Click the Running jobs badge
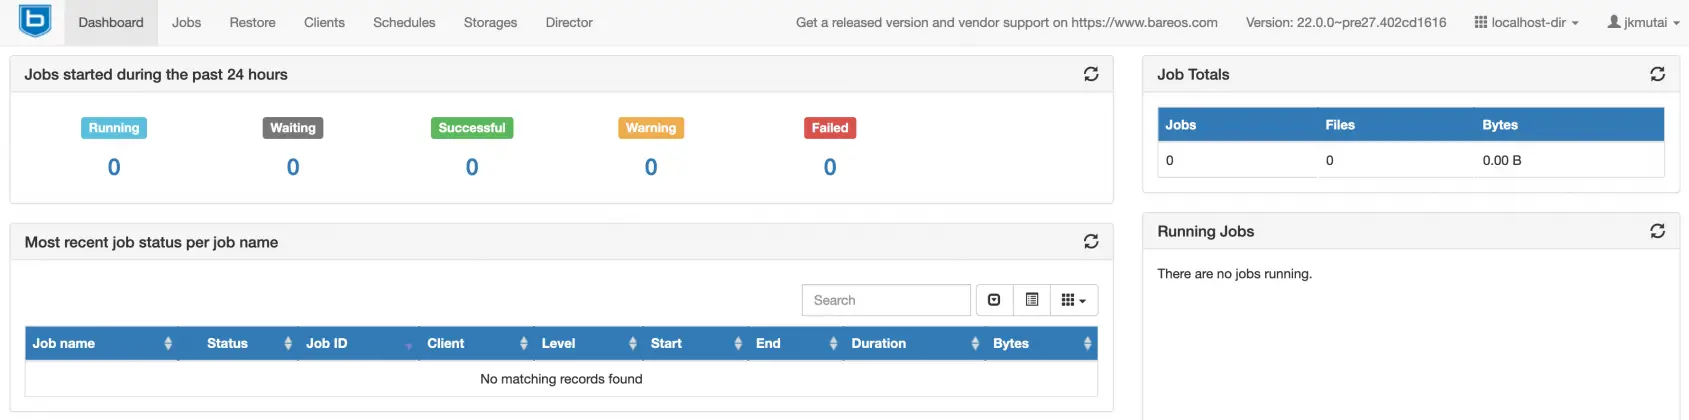This screenshot has height=420, width=1689. click(114, 128)
